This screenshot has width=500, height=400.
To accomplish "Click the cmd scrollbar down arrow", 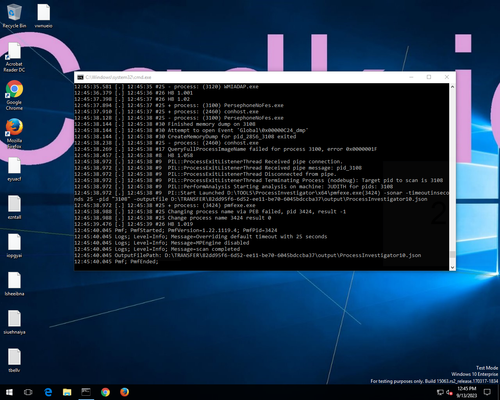I will pos(452,267).
